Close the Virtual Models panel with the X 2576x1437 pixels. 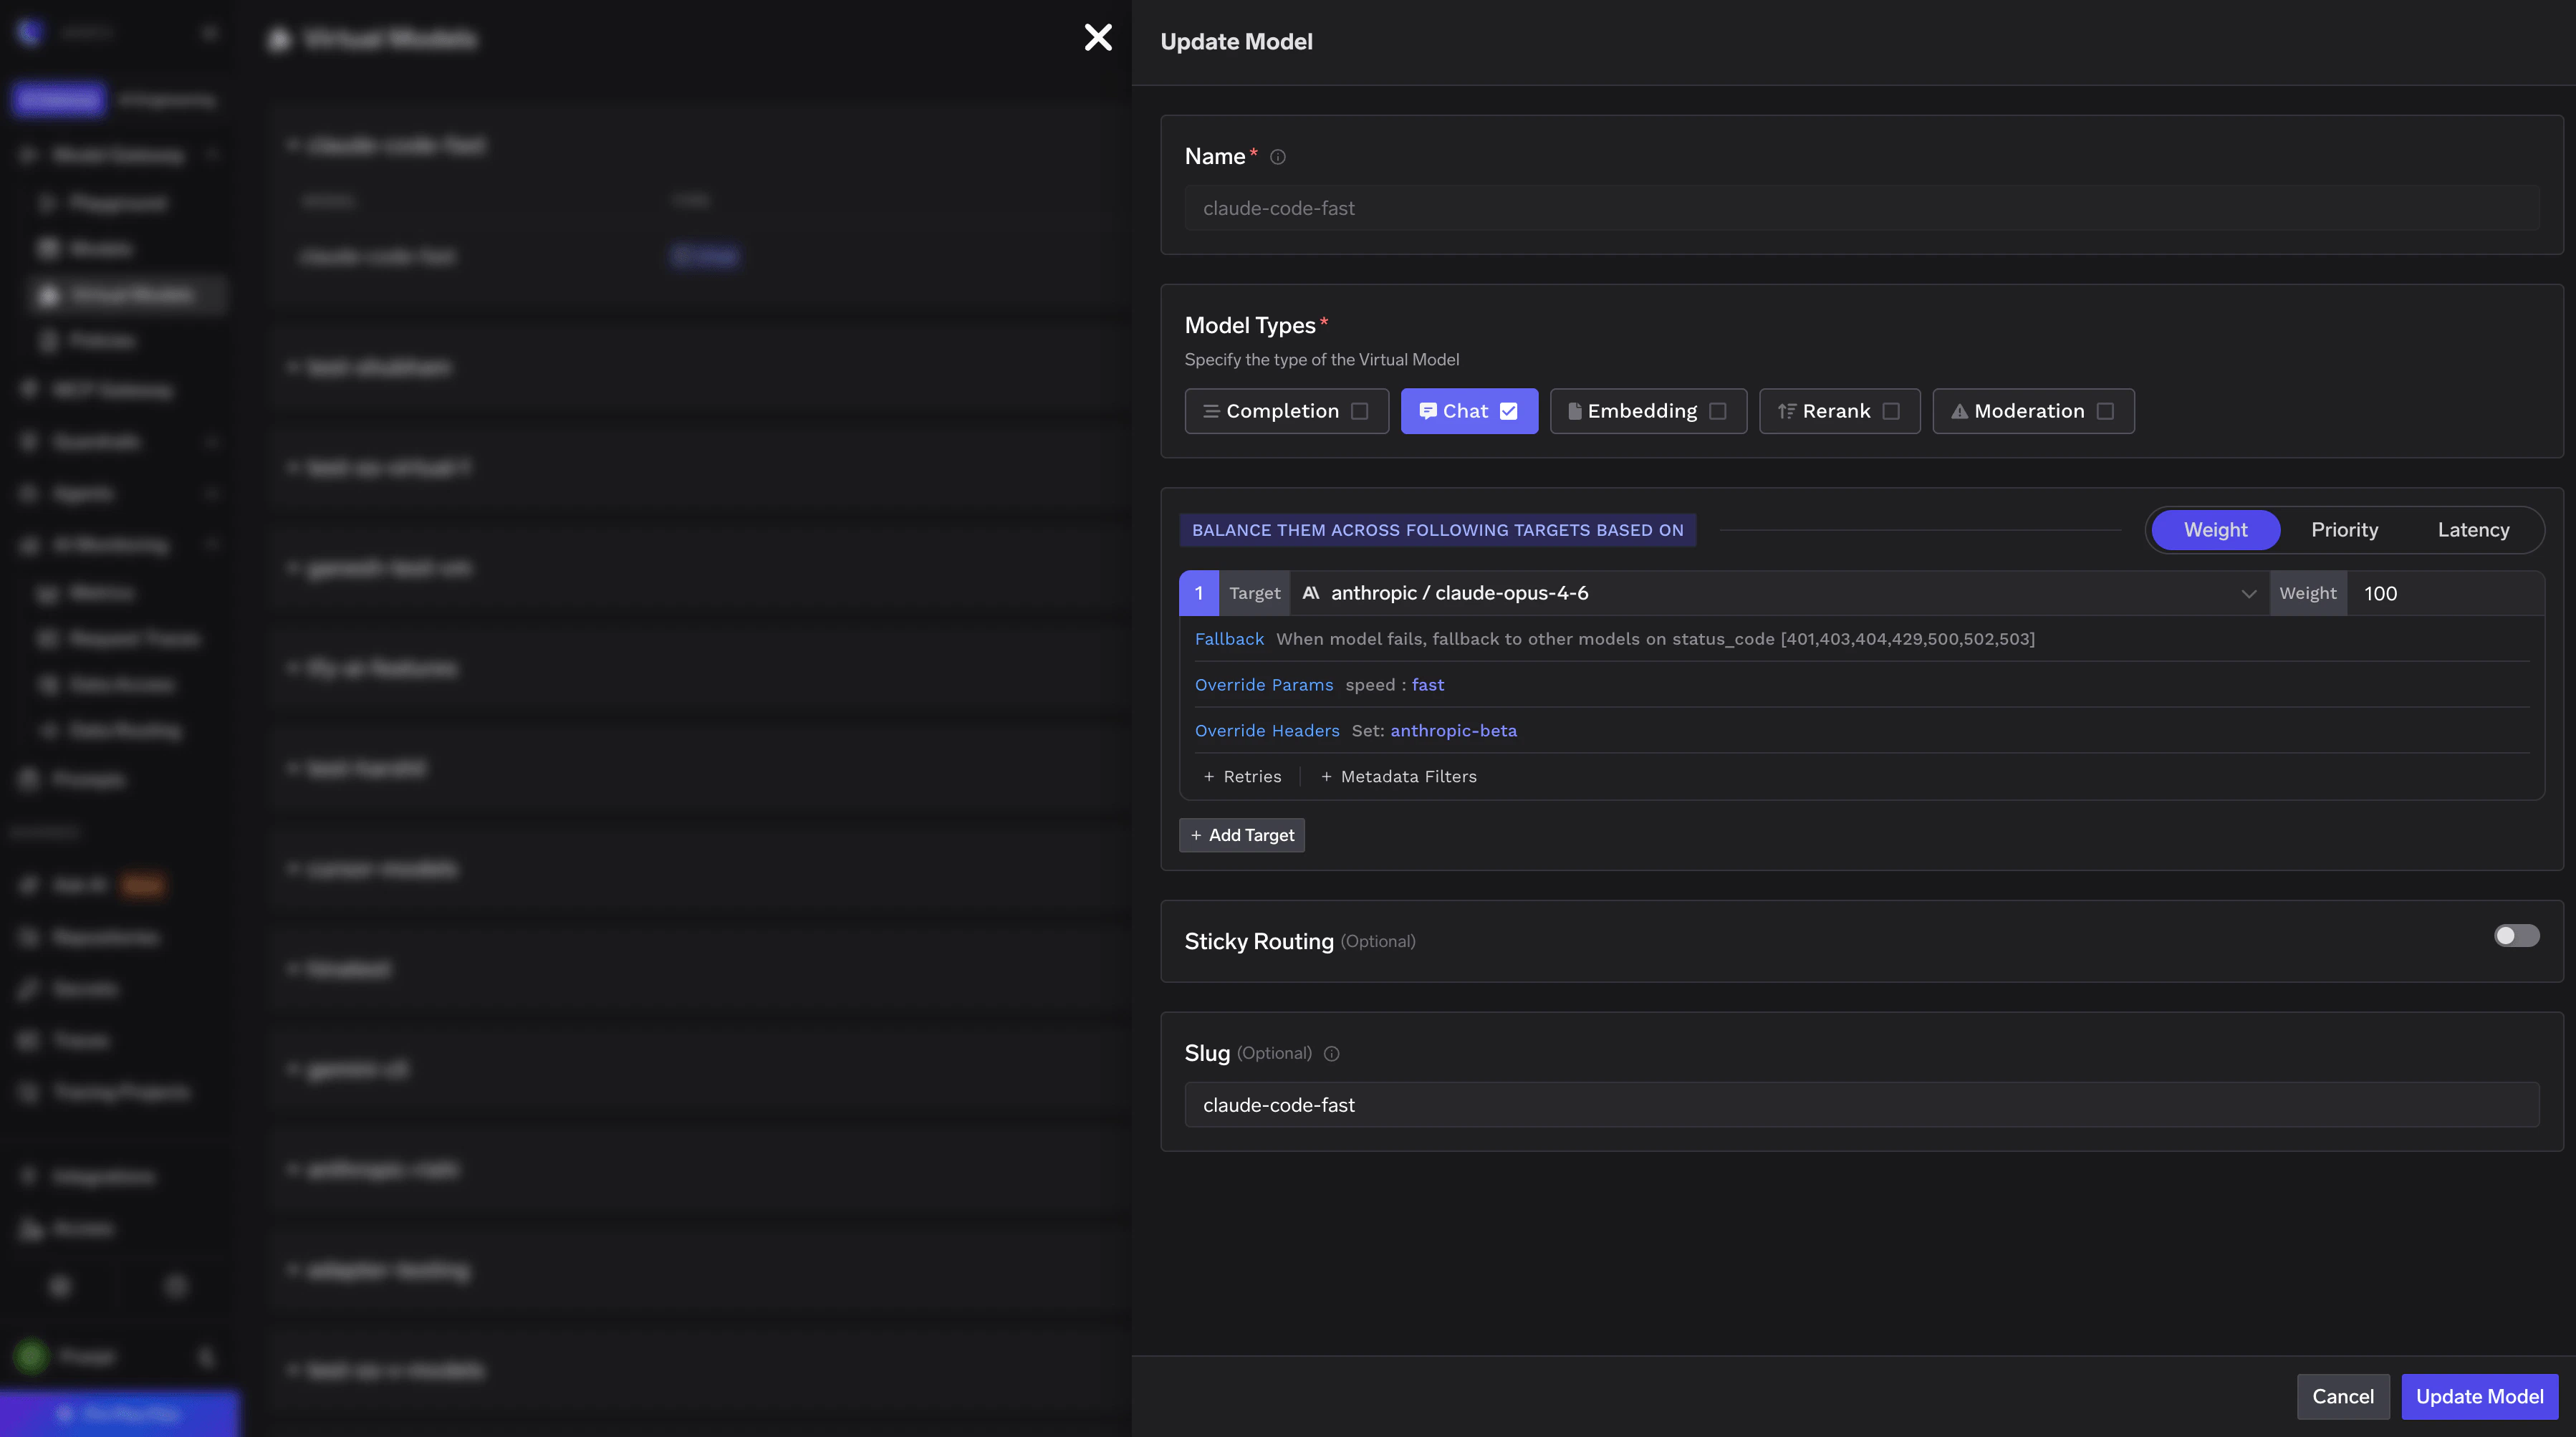(x=1098, y=38)
